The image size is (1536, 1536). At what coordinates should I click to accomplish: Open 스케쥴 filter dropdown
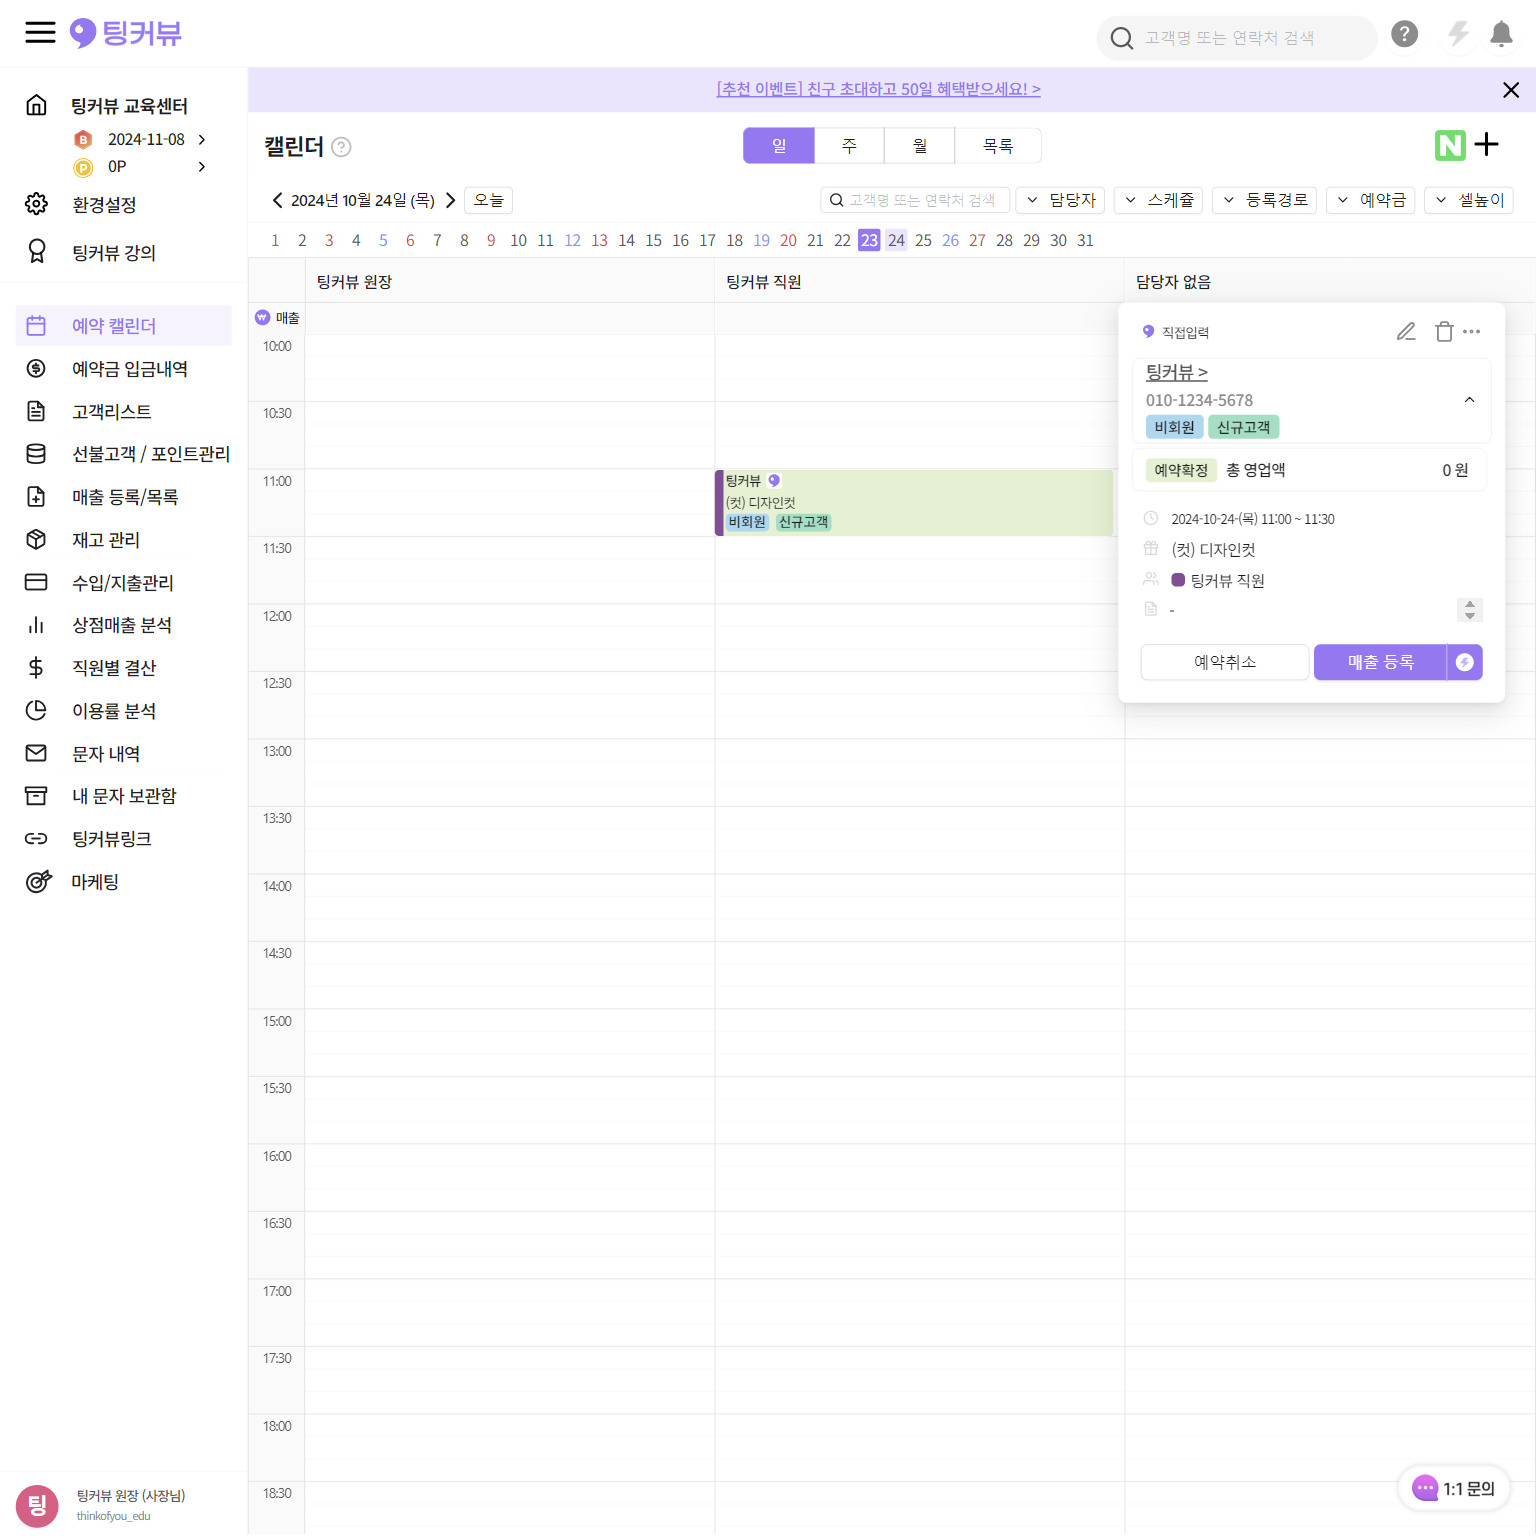[x=1159, y=200]
